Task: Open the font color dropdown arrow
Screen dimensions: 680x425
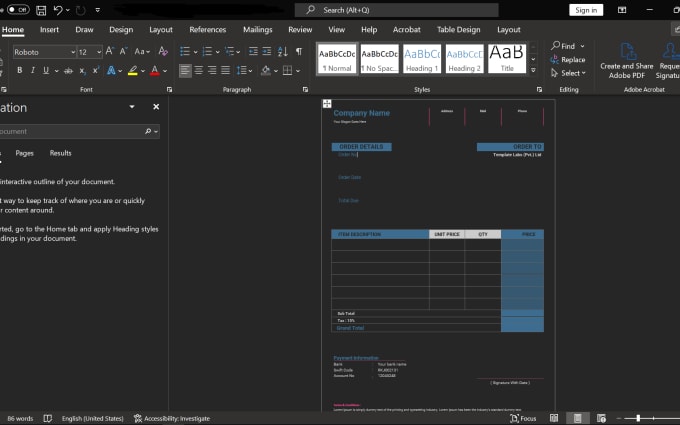Action: tap(165, 71)
